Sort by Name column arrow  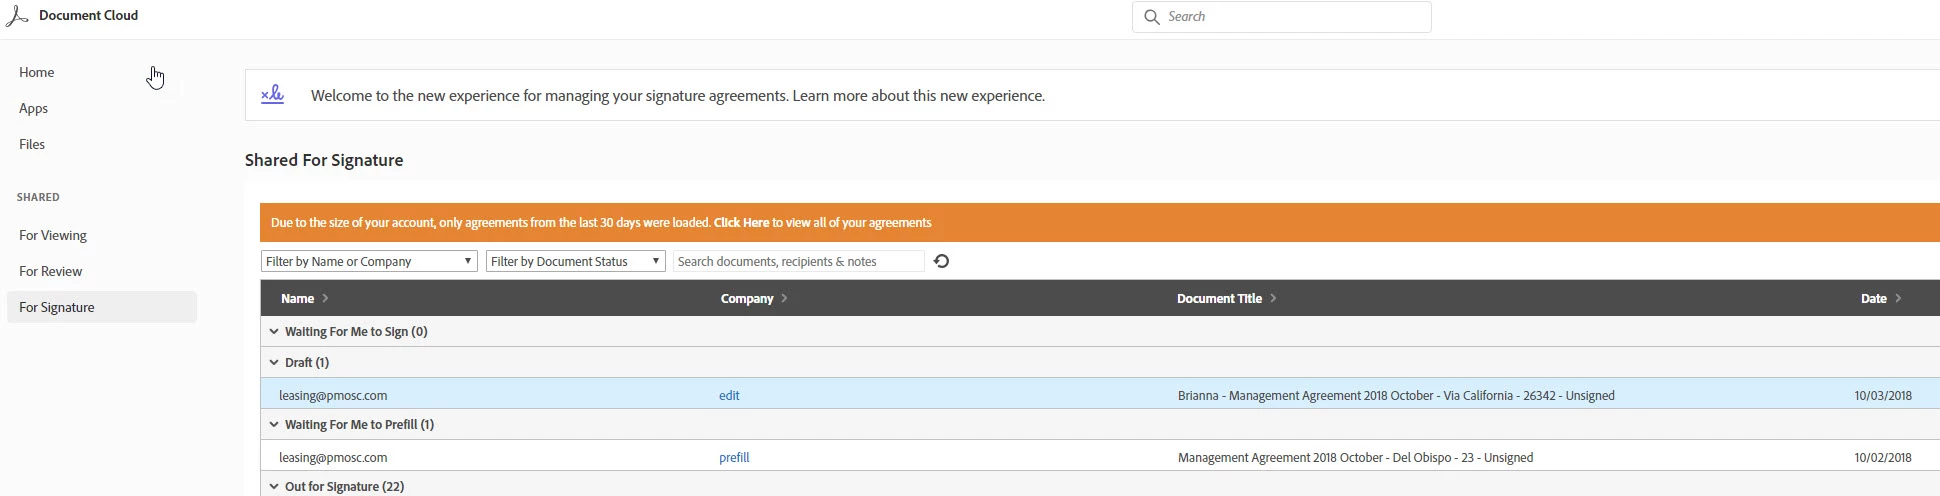[325, 298]
